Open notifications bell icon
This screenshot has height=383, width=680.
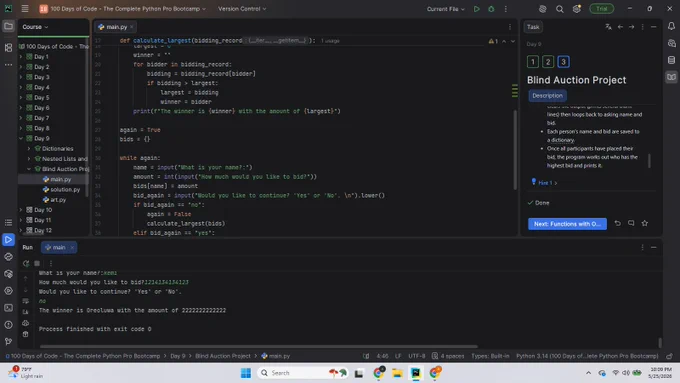[671, 26]
